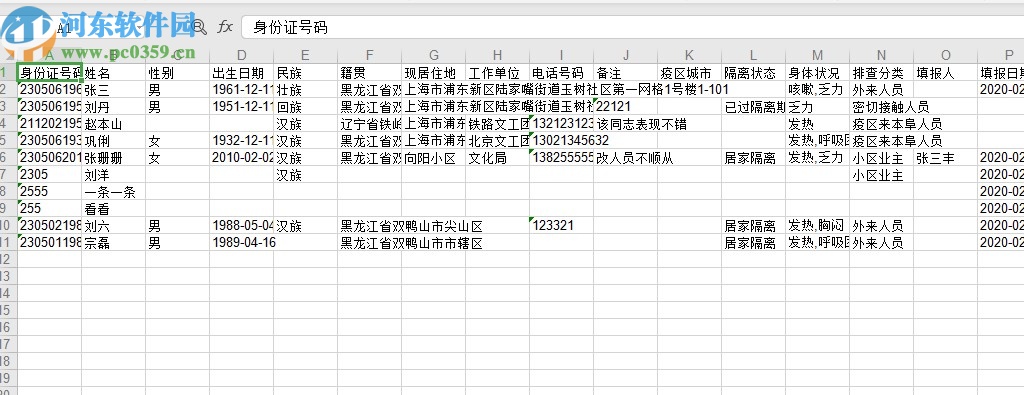The height and width of the screenshot is (395, 1024).
Task: Select birth date cell 1989-04-16
Action: [242, 243]
